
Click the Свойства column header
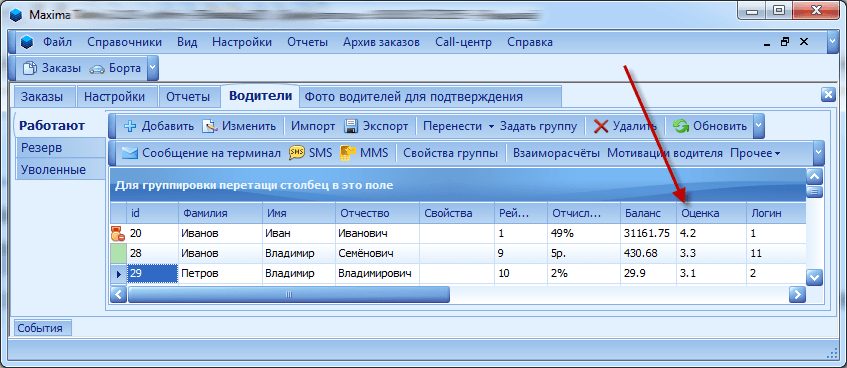[457, 213]
